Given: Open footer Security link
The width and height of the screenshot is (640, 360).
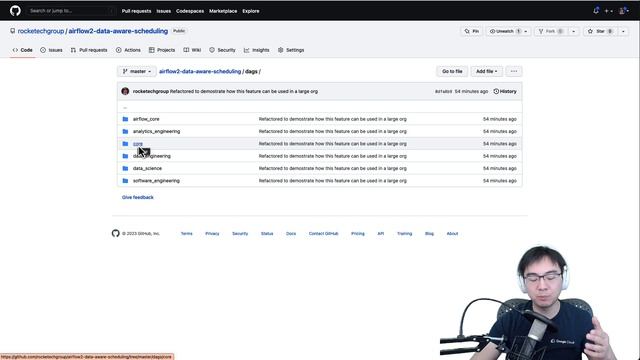Looking at the screenshot, I should 240,233.
